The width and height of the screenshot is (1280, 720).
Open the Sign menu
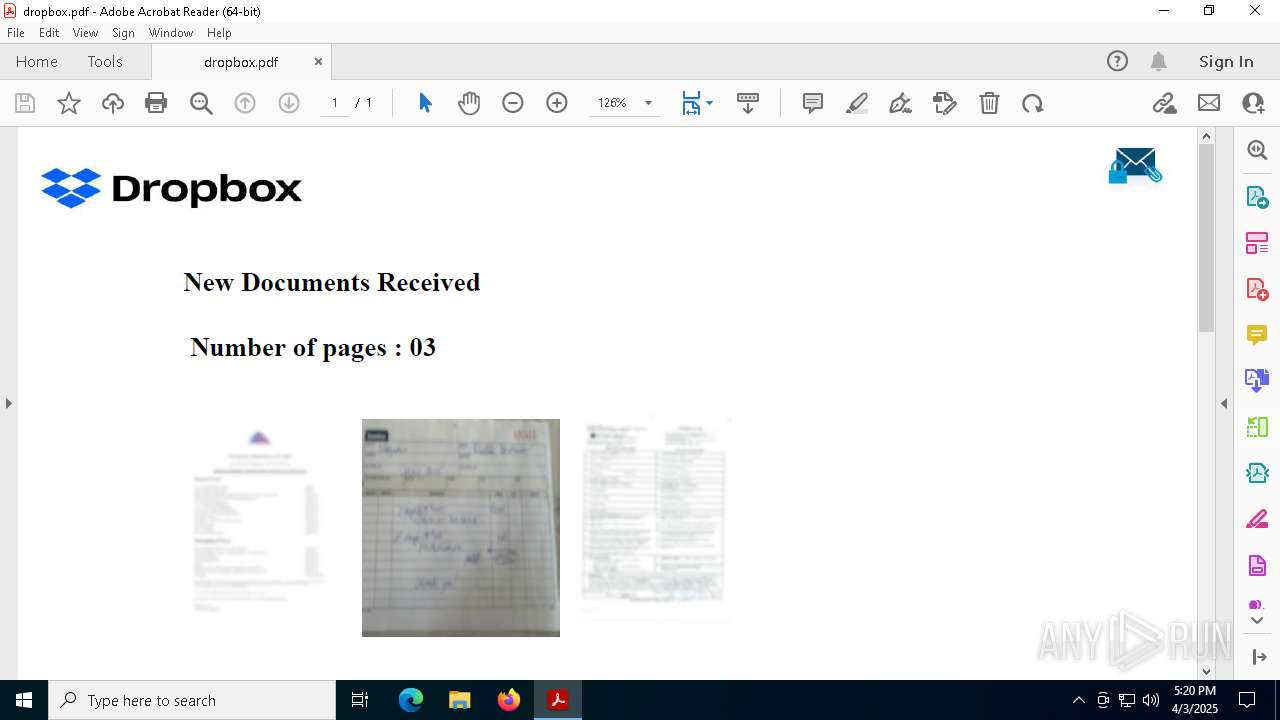point(123,33)
